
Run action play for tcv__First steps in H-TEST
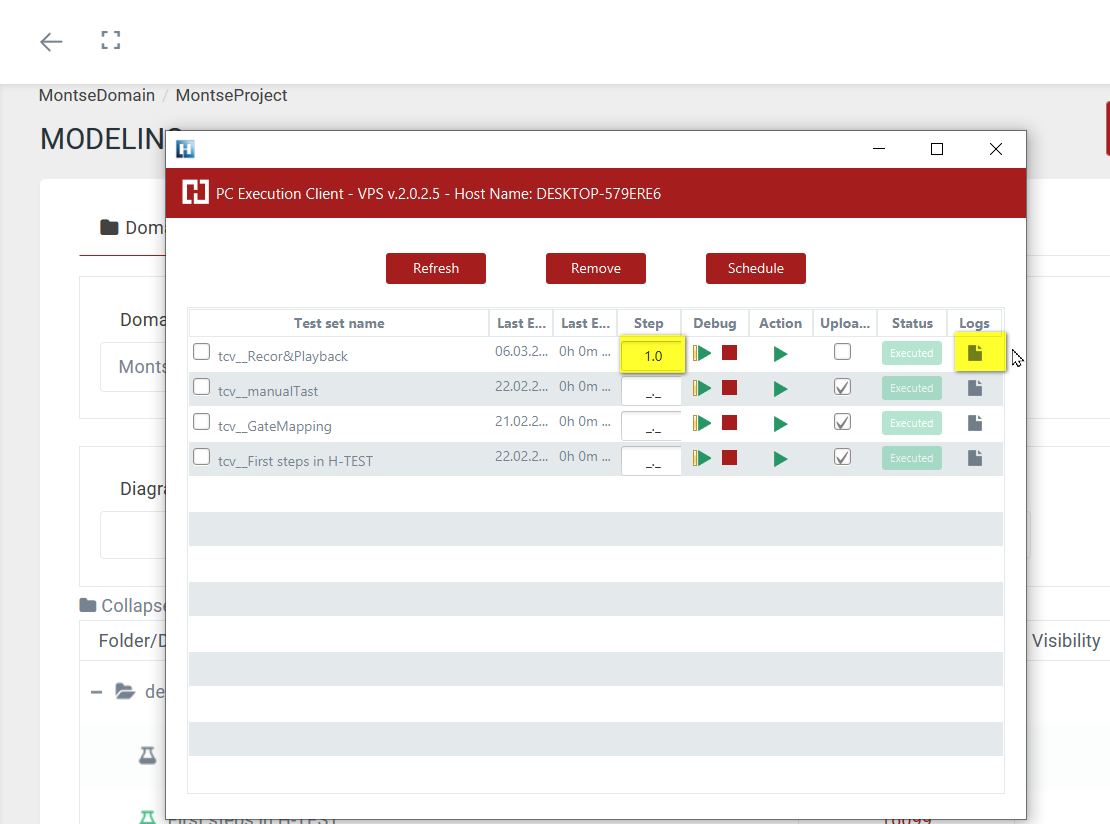point(780,459)
